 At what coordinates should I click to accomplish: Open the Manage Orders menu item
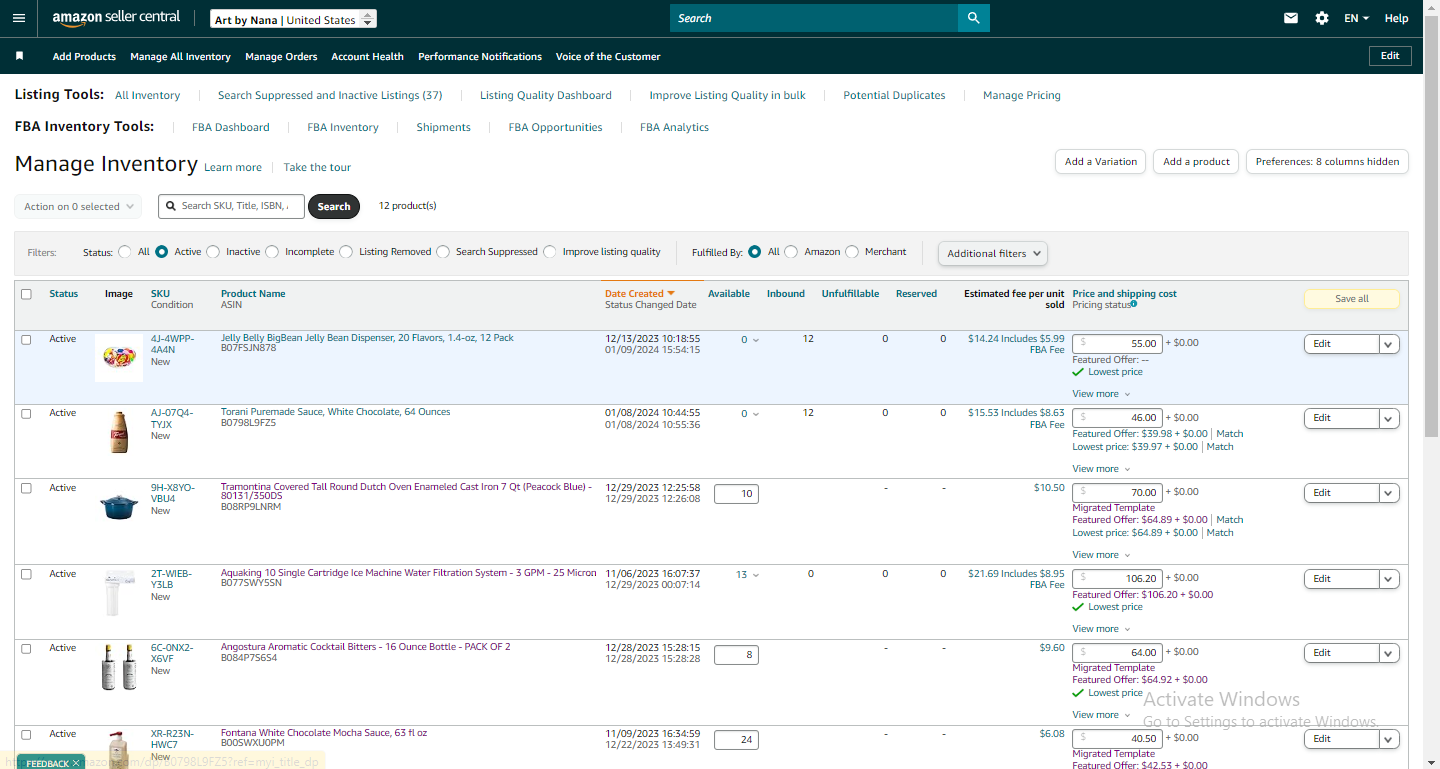[281, 57]
